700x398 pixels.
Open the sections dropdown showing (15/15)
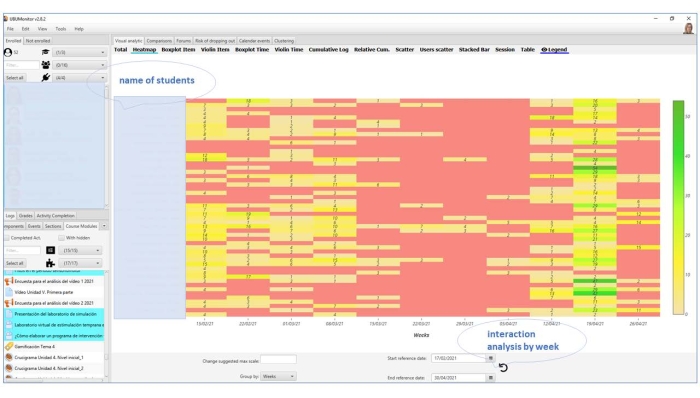pyautogui.click(x=80, y=250)
